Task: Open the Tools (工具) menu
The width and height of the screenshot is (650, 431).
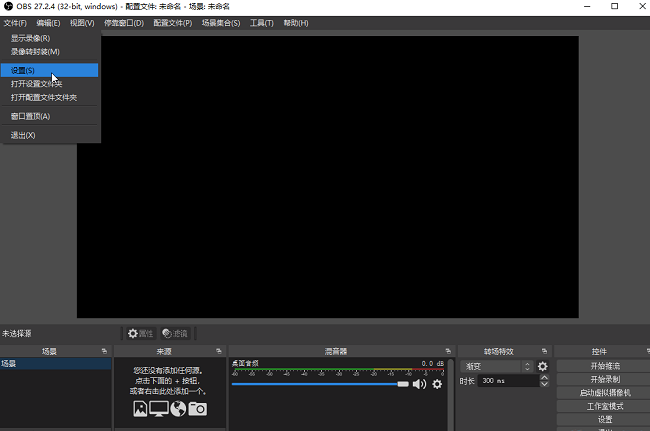Action: 261,22
